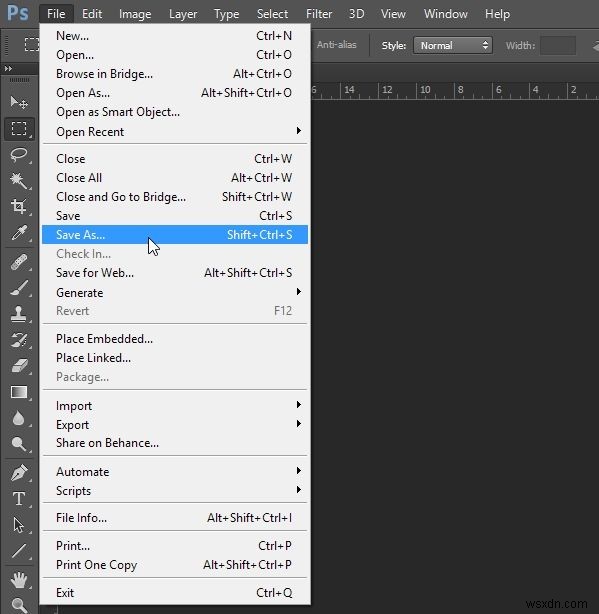
Task: Select the Line shape tool
Action: click(x=19, y=551)
